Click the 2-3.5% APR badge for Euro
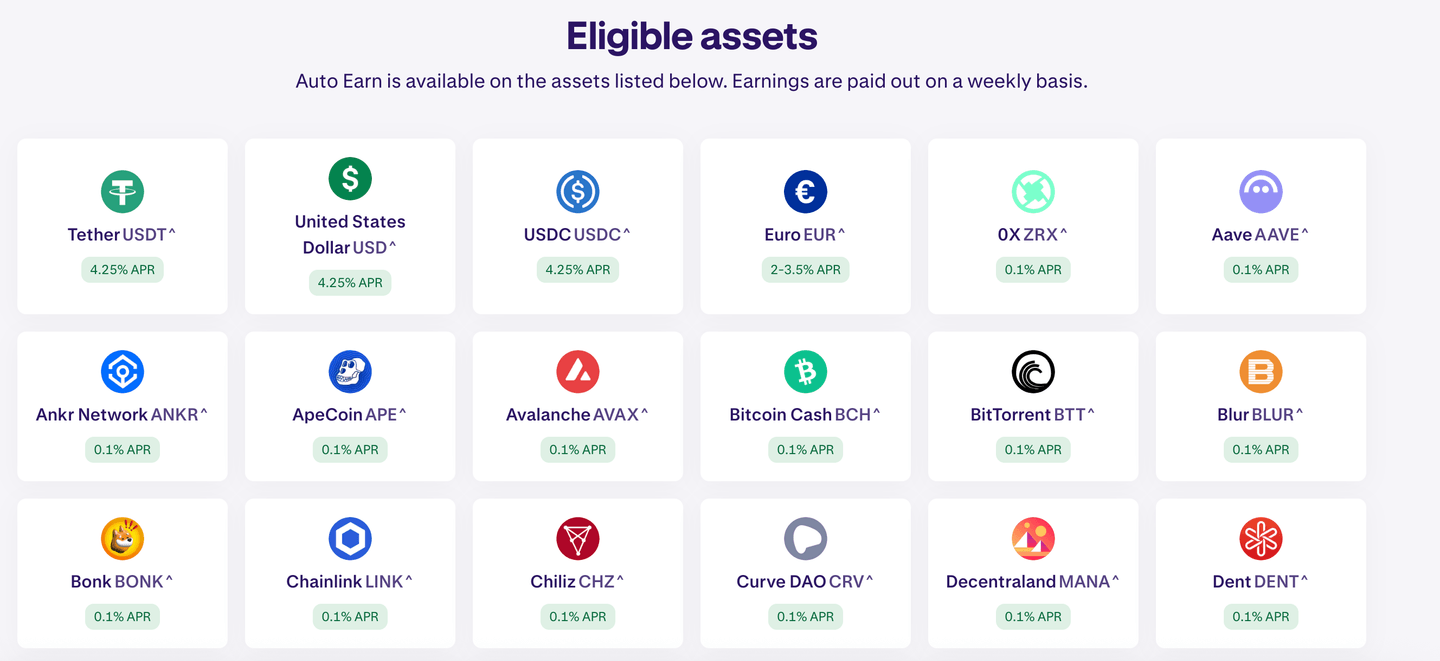The height and width of the screenshot is (661, 1440). [x=805, y=270]
